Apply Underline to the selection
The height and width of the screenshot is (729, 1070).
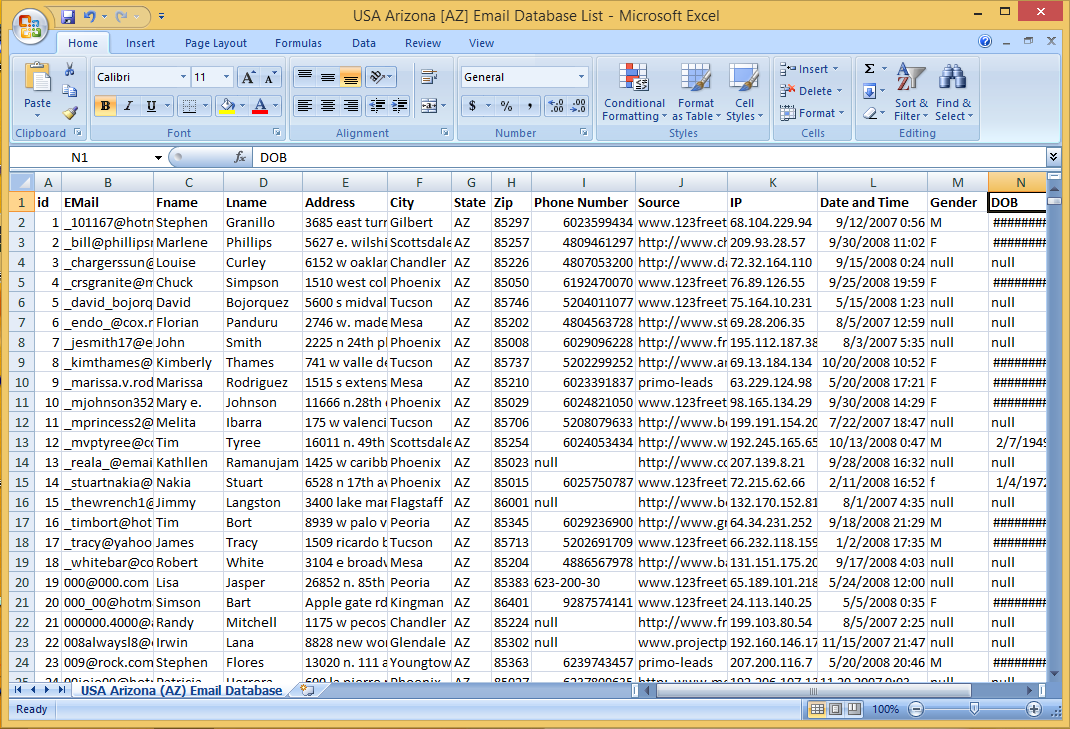(151, 106)
